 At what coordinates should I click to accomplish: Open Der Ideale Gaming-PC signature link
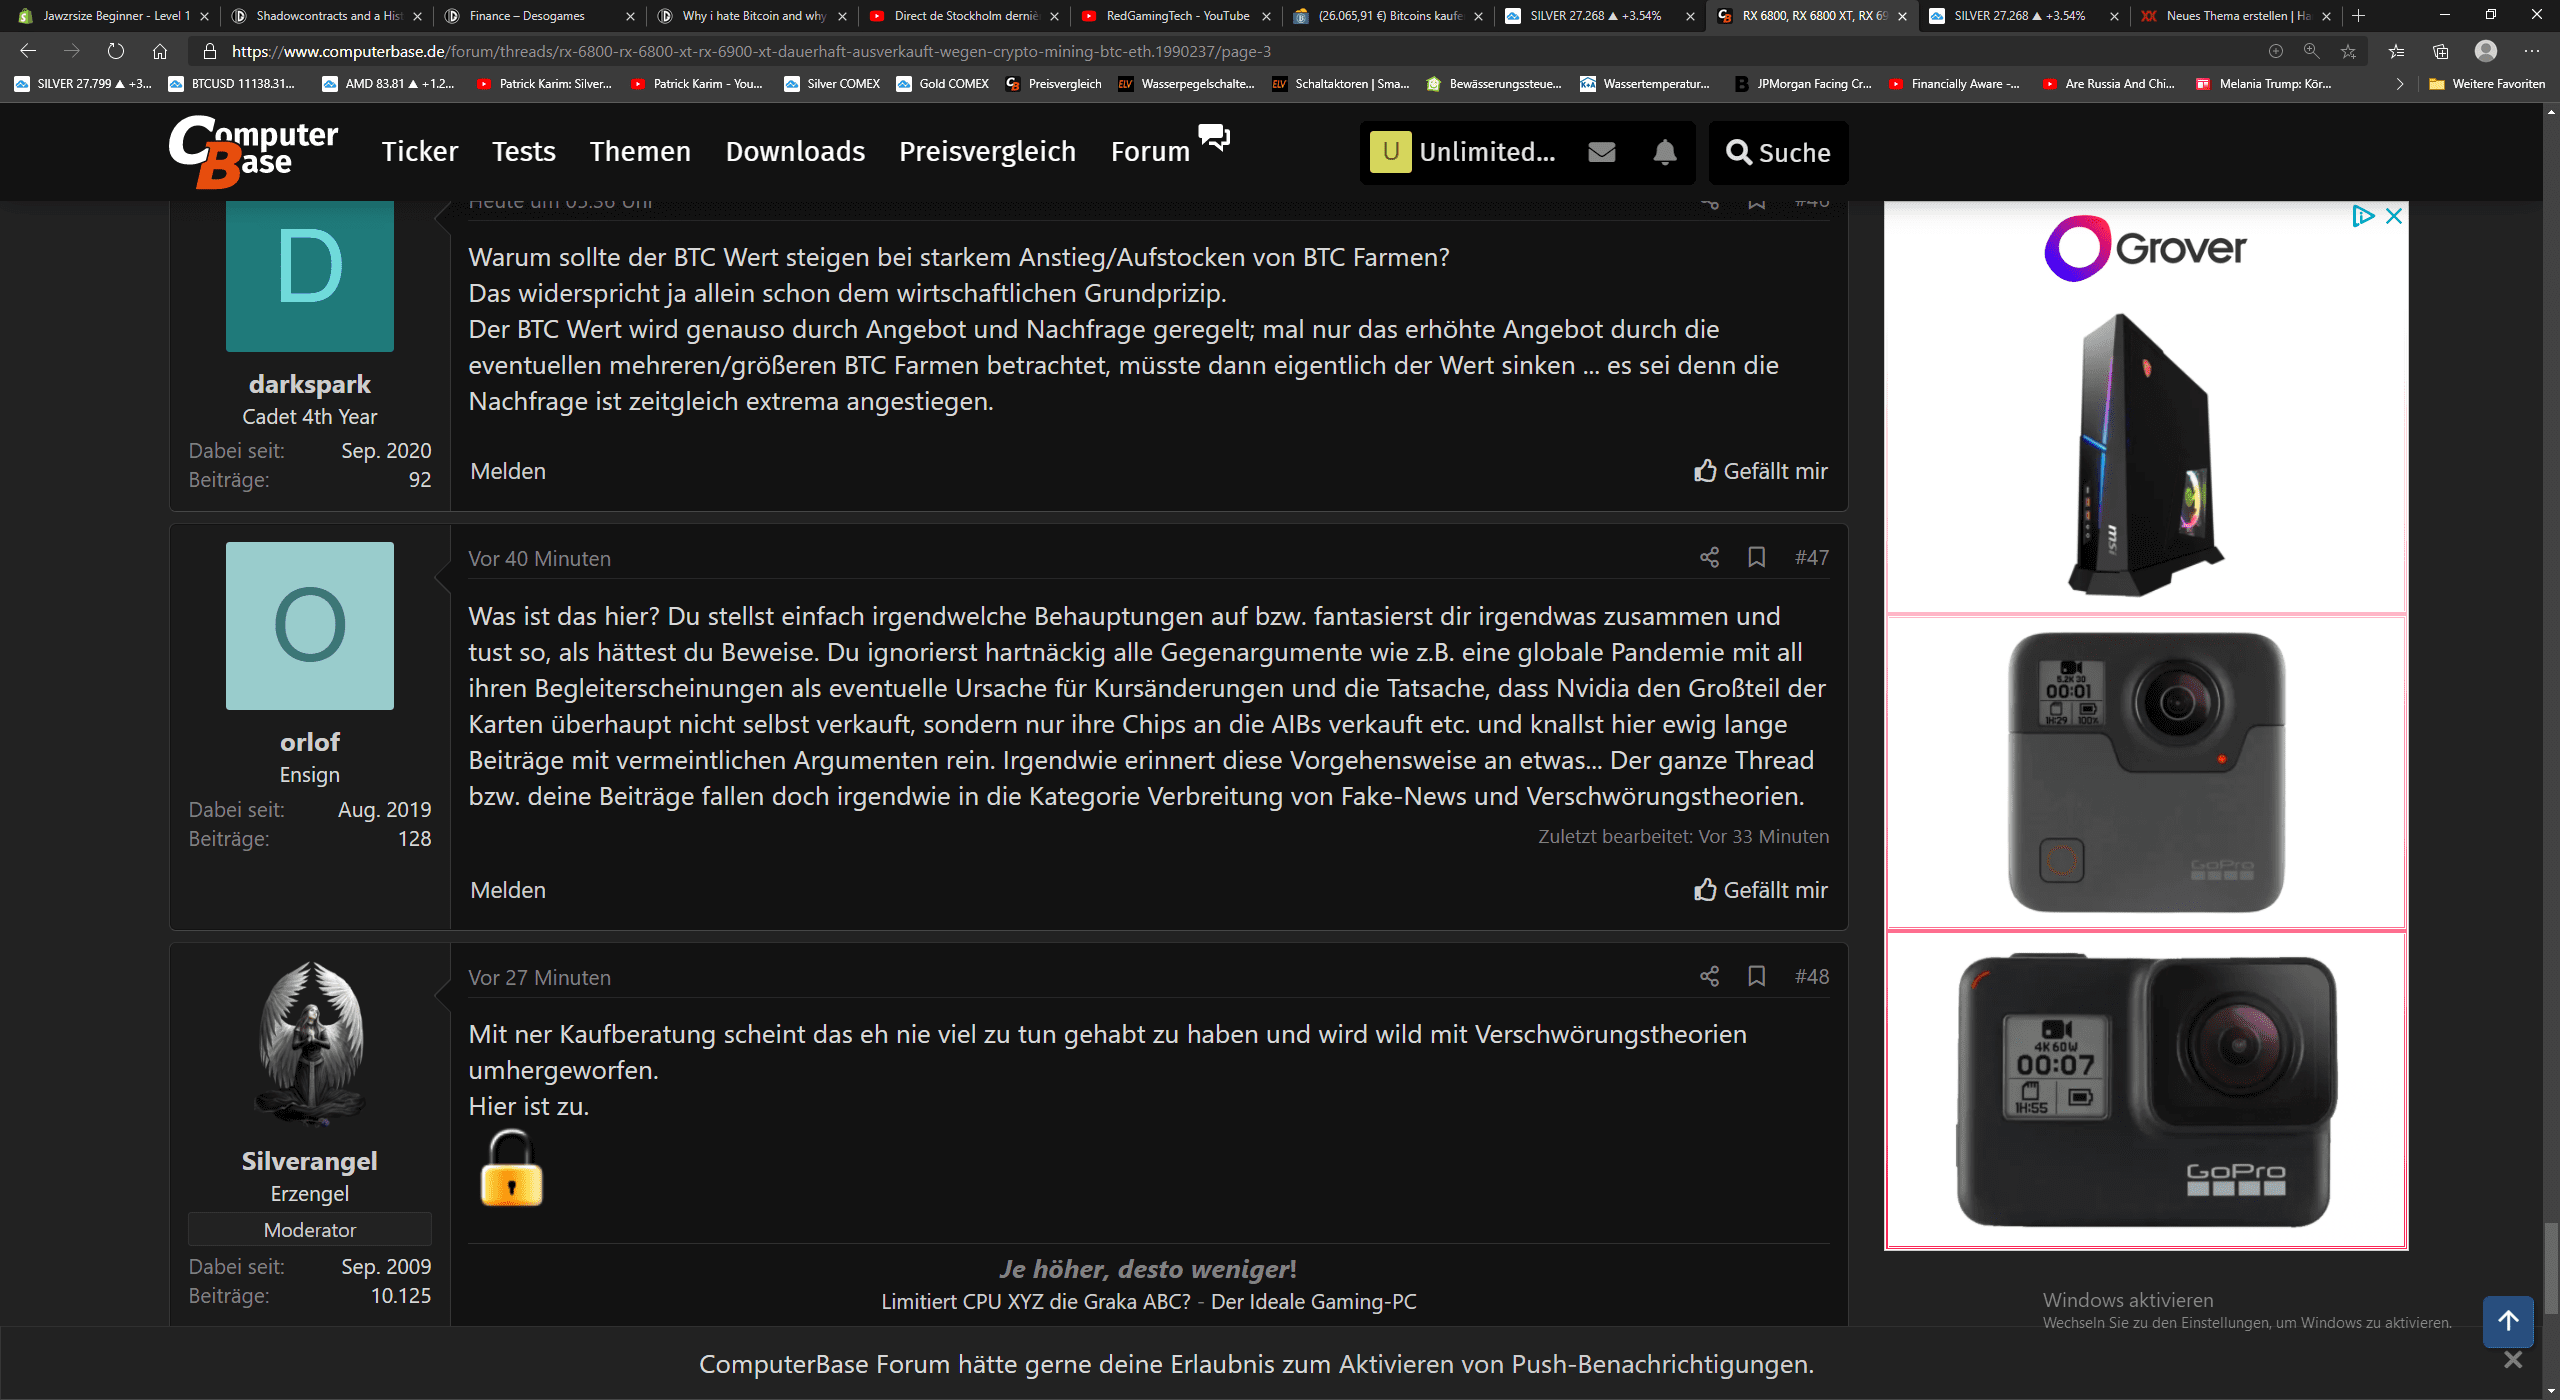pyautogui.click(x=1313, y=1301)
